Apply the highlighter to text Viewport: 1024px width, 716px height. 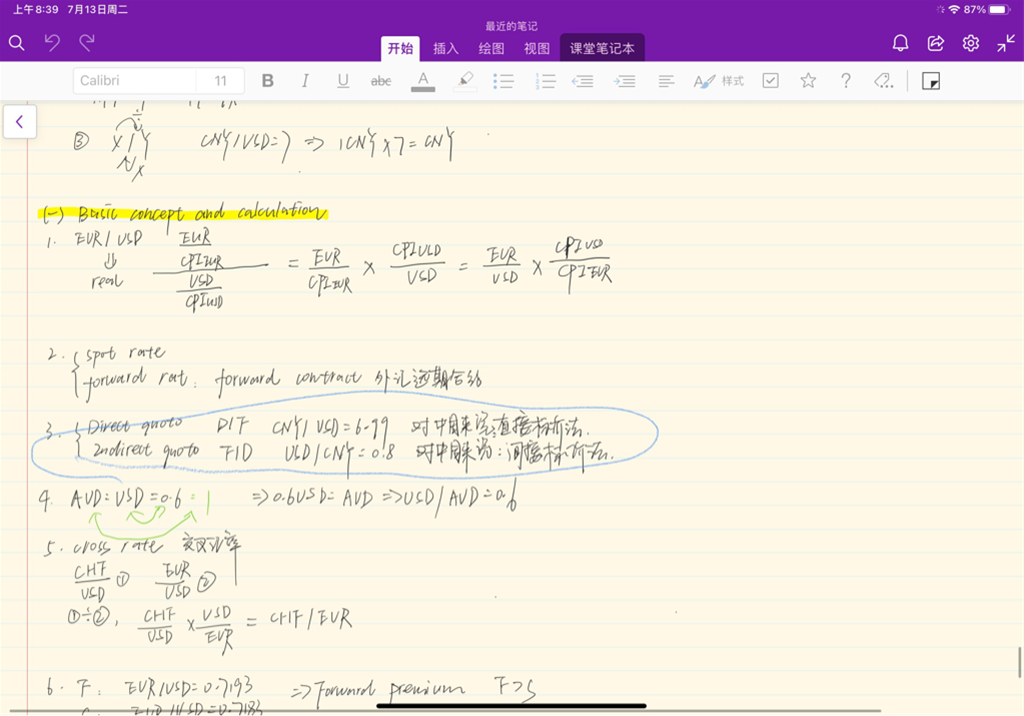pyautogui.click(x=463, y=81)
